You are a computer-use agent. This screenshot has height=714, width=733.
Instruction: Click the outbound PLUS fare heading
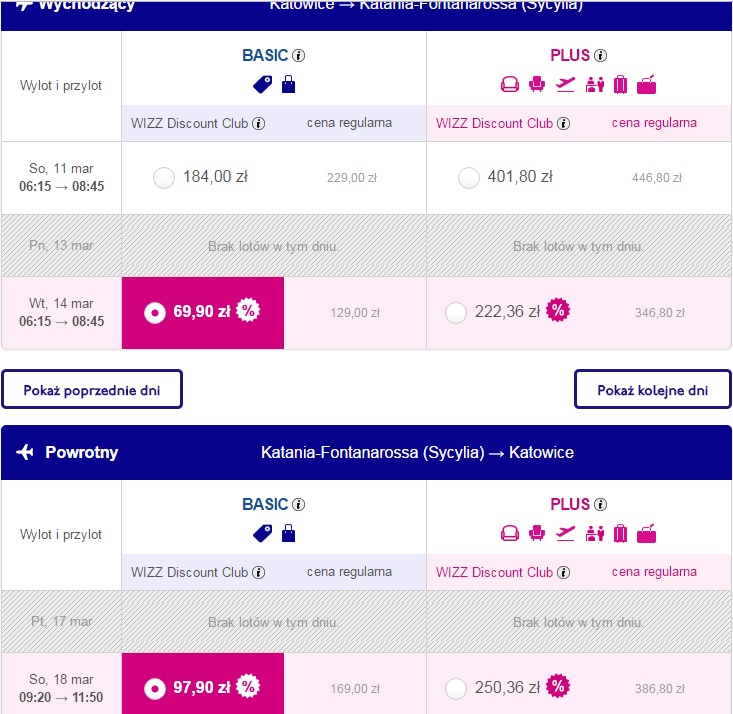pyautogui.click(x=570, y=55)
